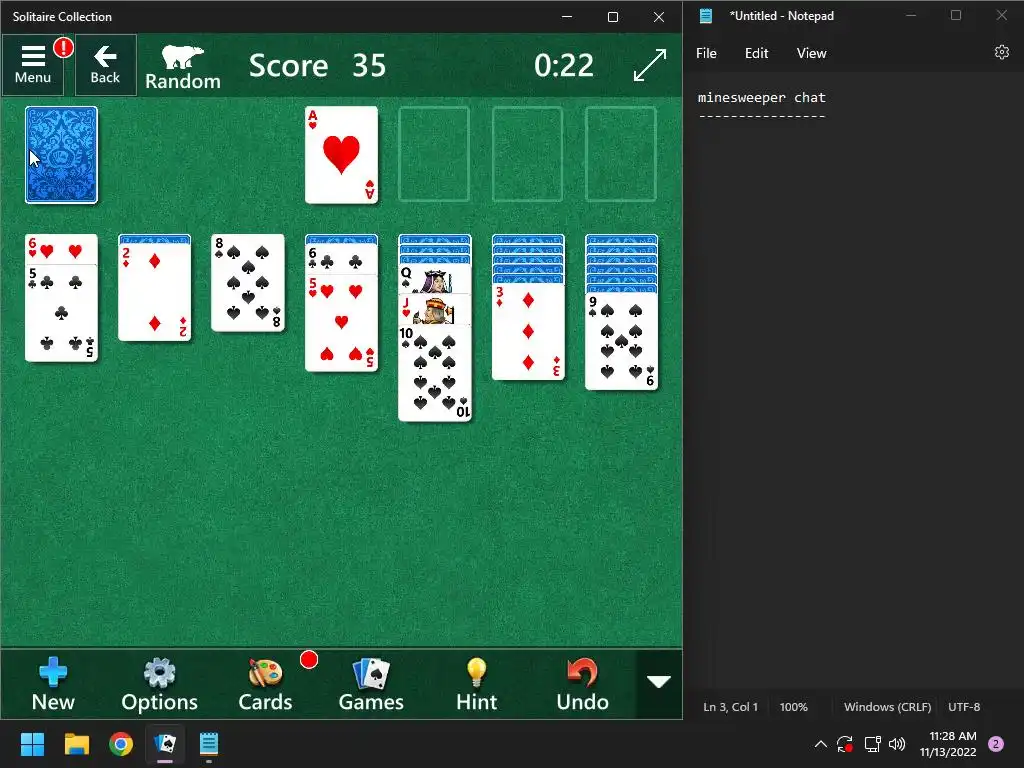Click 'Windows (CRLF)' line ending indicator

(888, 707)
